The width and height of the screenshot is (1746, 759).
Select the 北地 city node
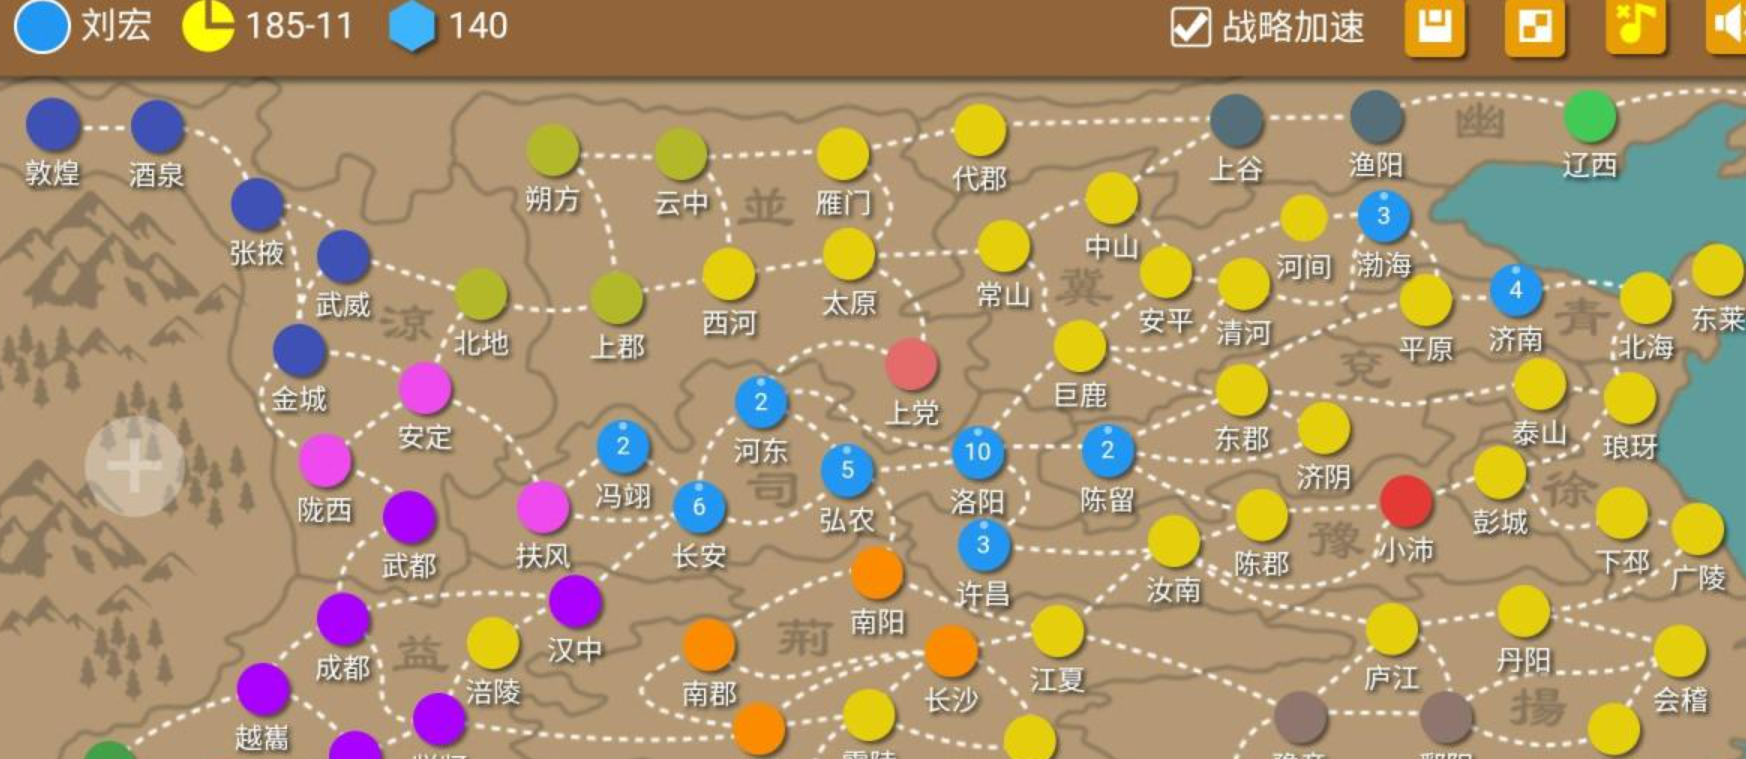[481, 294]
